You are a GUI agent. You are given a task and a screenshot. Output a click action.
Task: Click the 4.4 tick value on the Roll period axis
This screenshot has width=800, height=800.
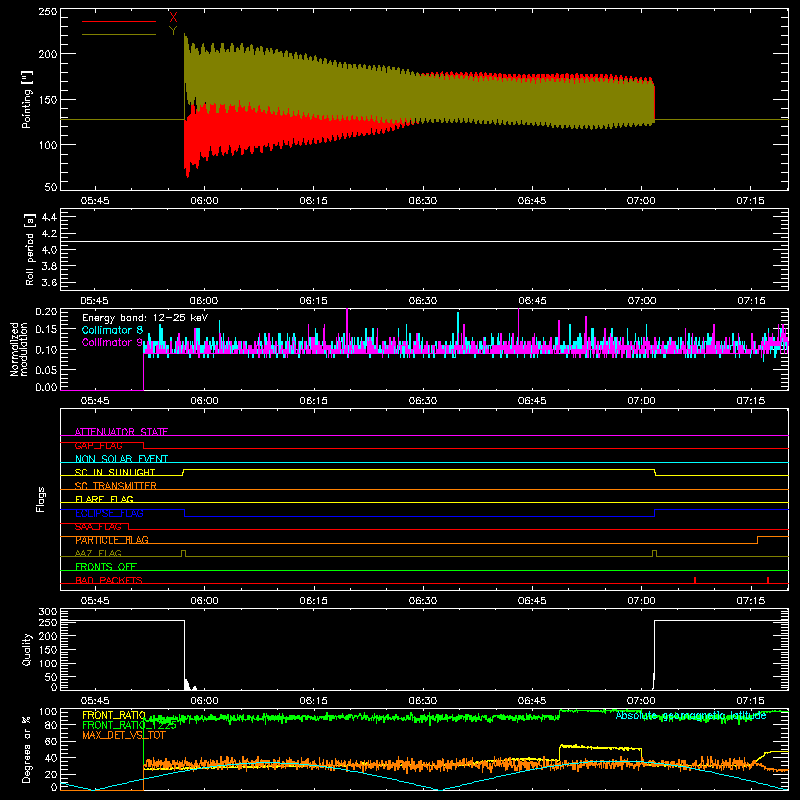pos(48,217)
